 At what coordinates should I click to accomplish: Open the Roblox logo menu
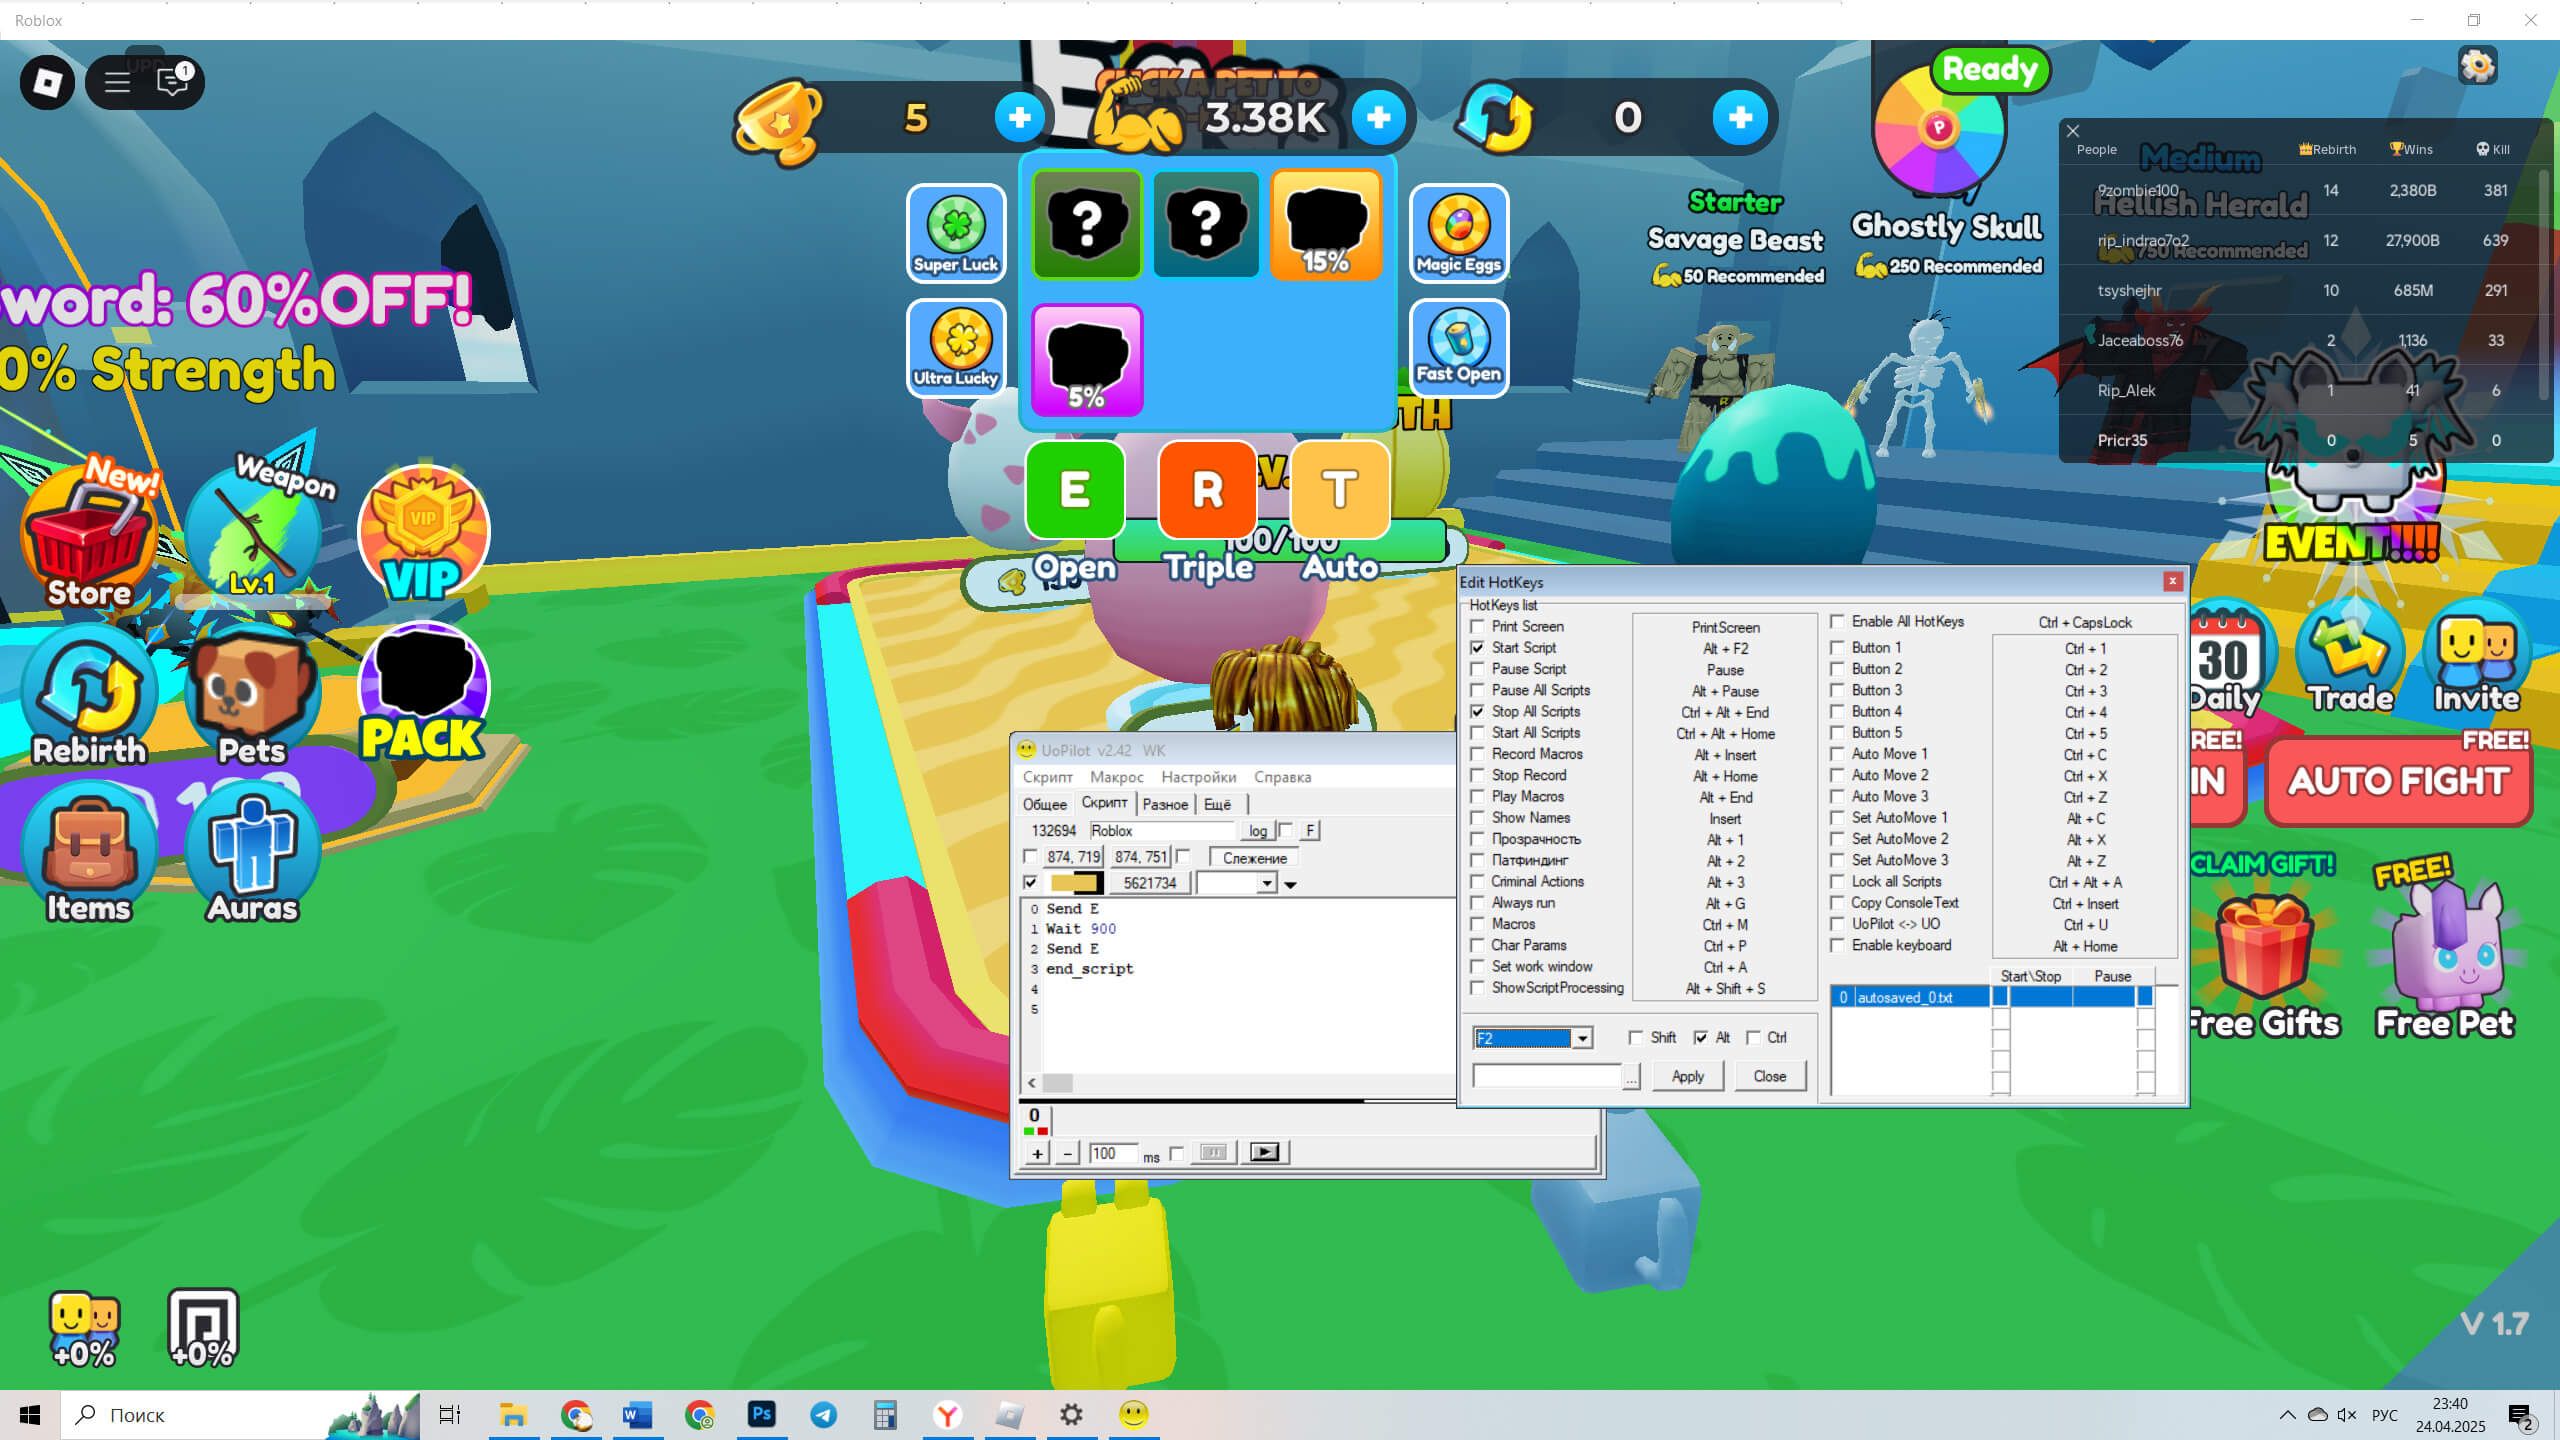pos(47,82)
